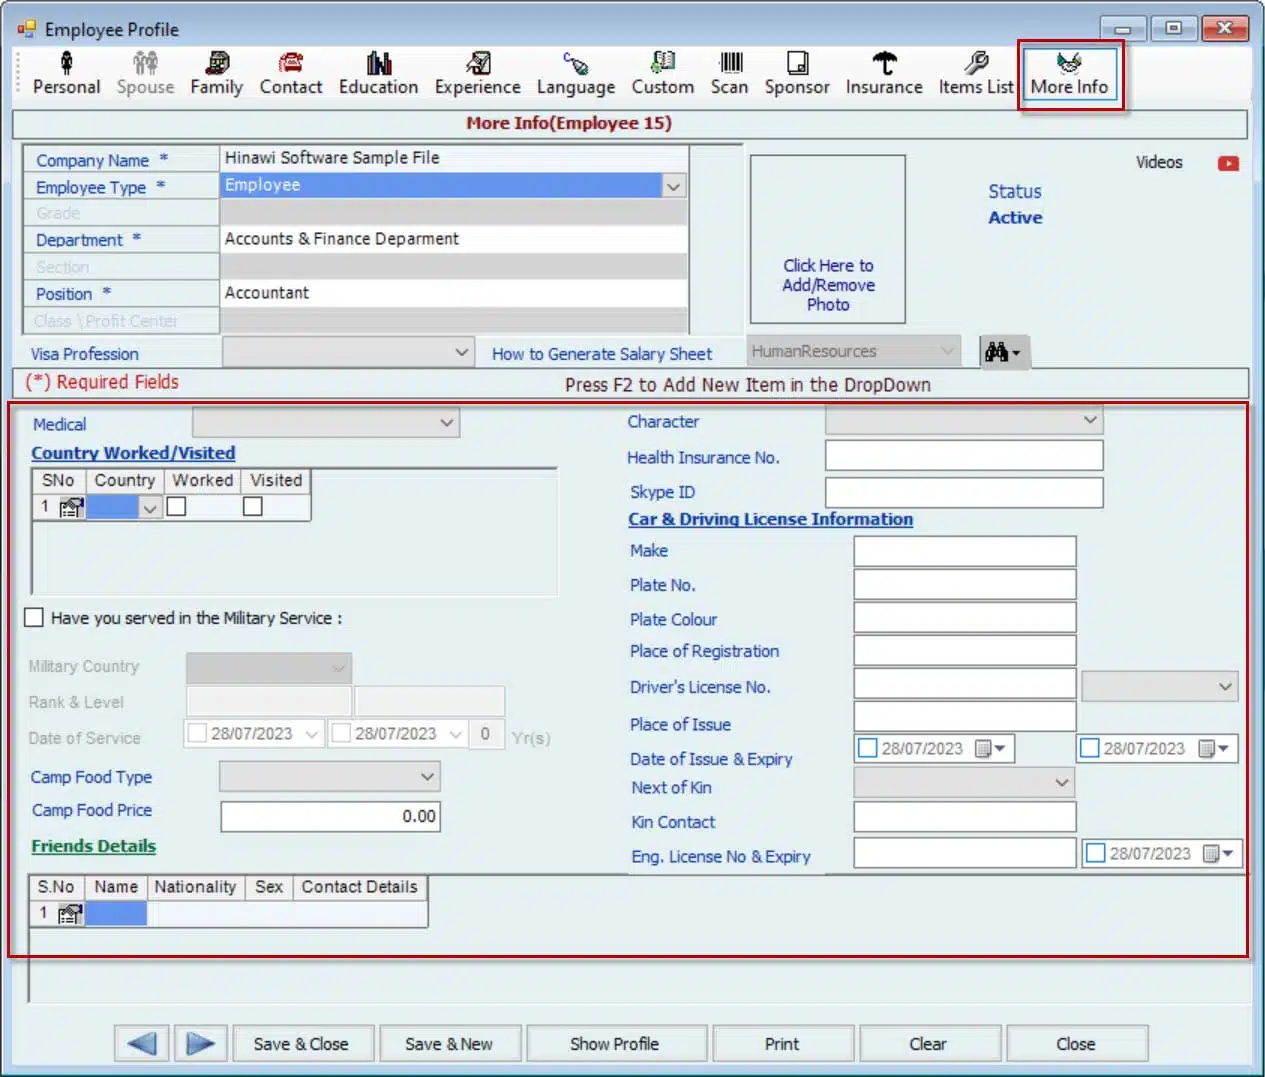
Task: Click the row icon in Country Worked grid
Action: point(70,508)
